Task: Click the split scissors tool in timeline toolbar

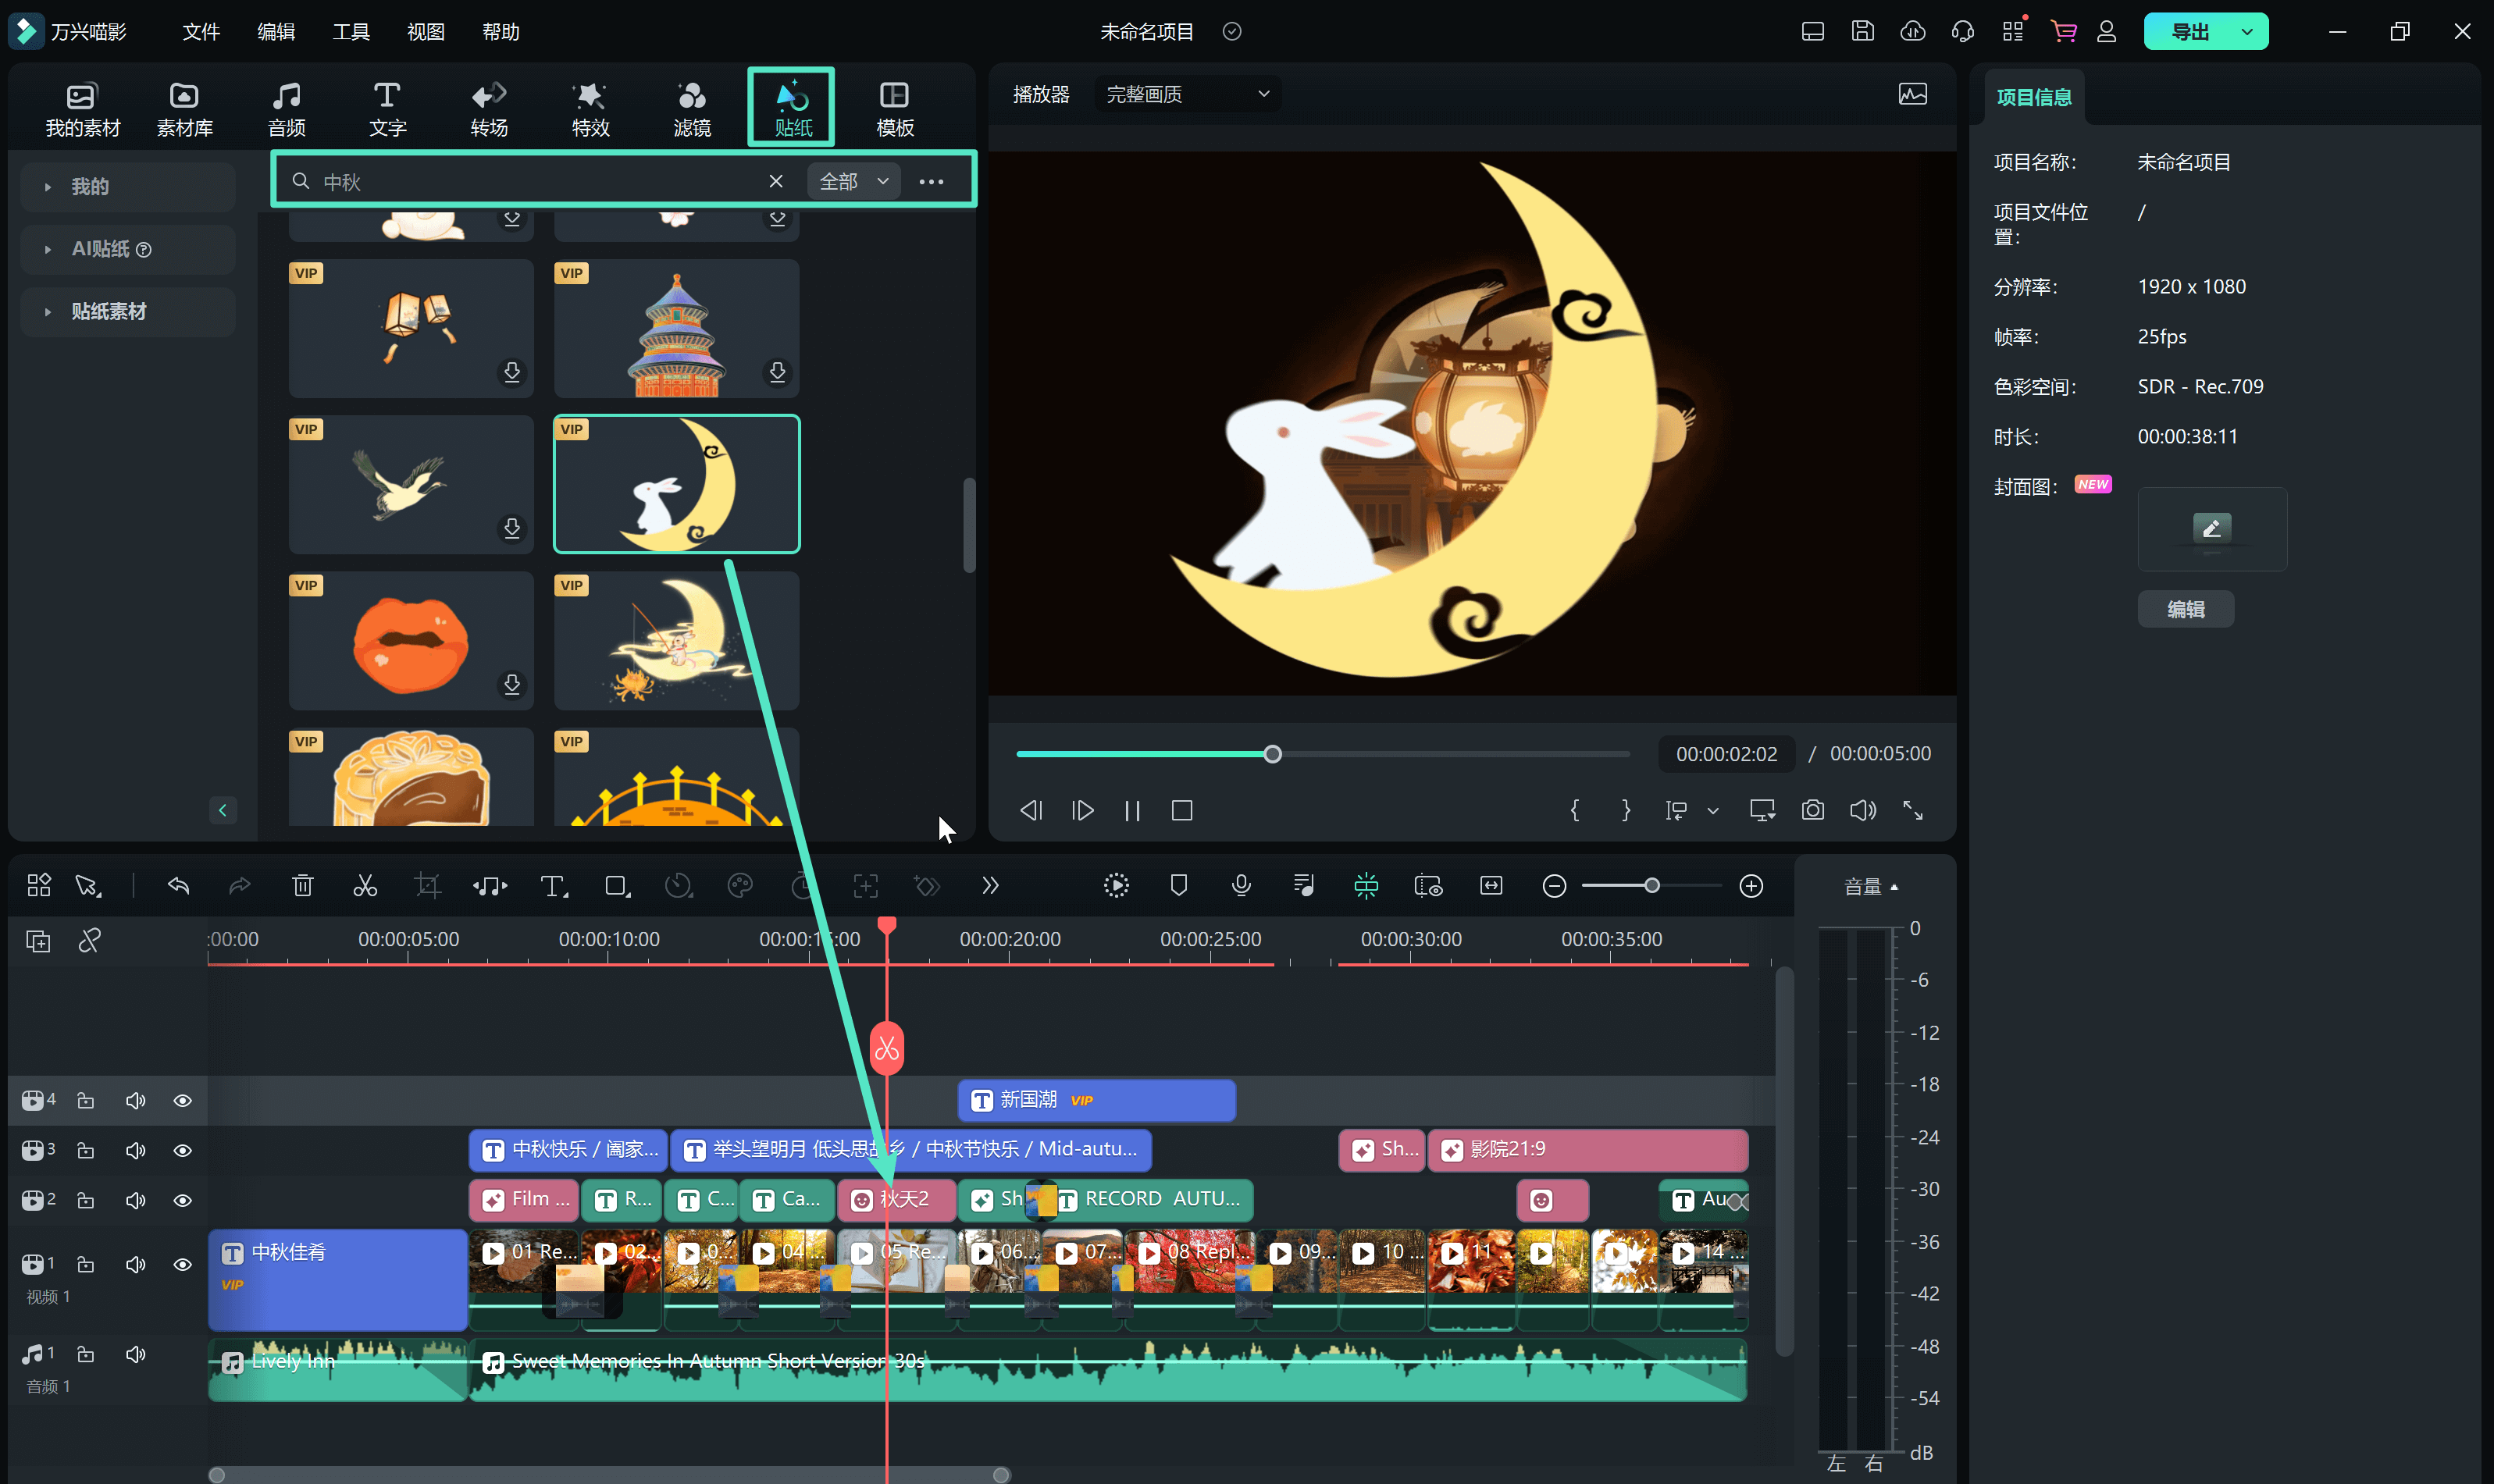Action: (365, 886)
